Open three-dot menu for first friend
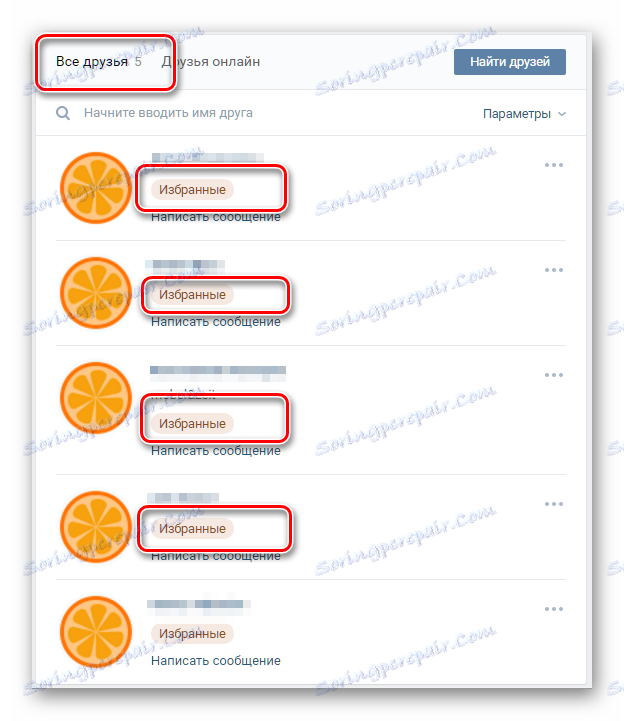The image size is (624, 721). click(554, 165)
